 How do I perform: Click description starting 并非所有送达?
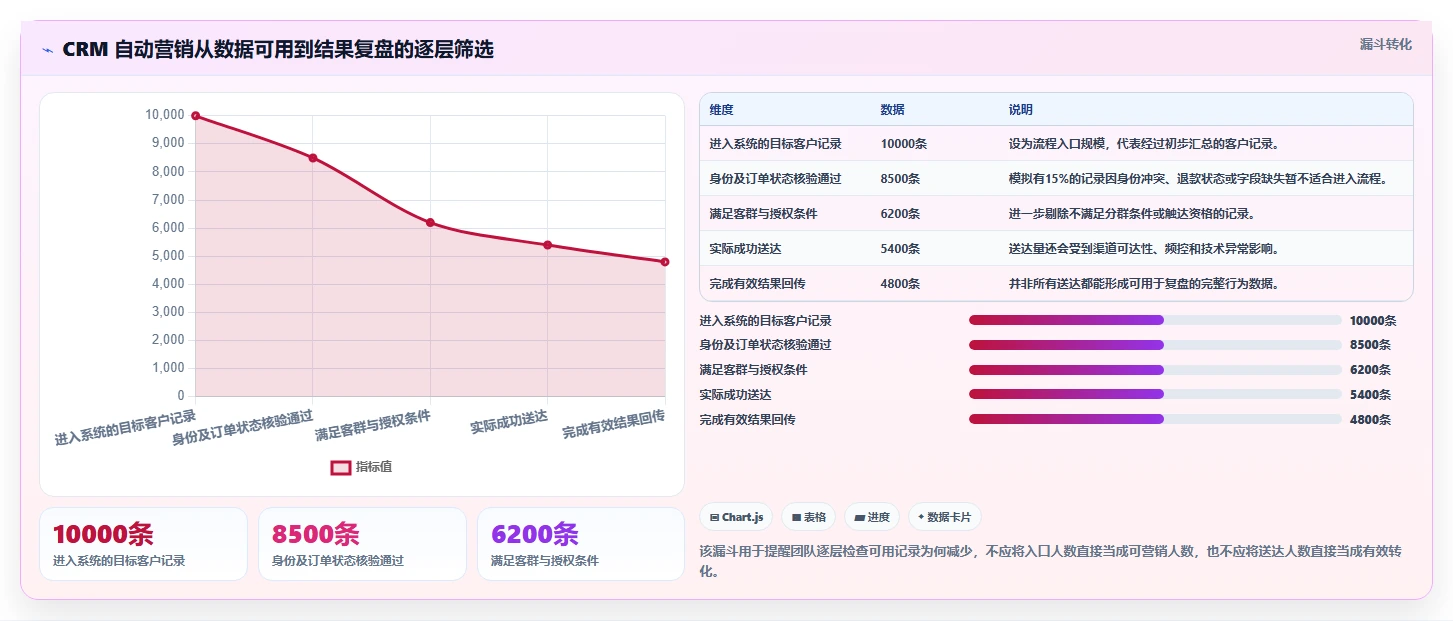coord(1144,284)
